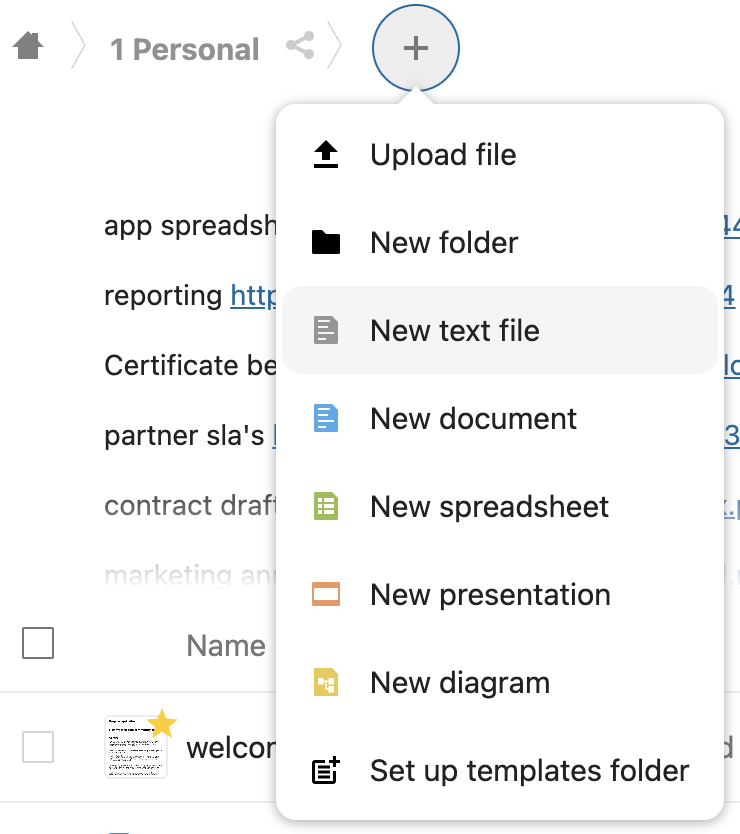Click the blue New document icon

pyautogui.click(x=326, y=418)
